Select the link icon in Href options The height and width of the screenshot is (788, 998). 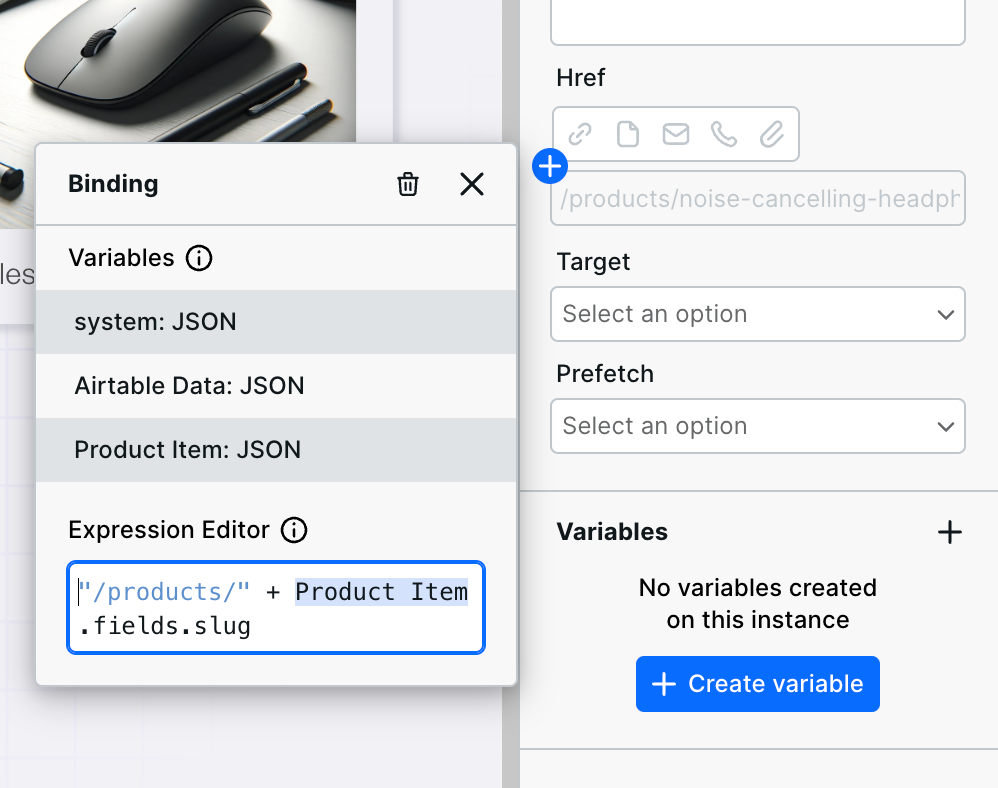[581, 134]
